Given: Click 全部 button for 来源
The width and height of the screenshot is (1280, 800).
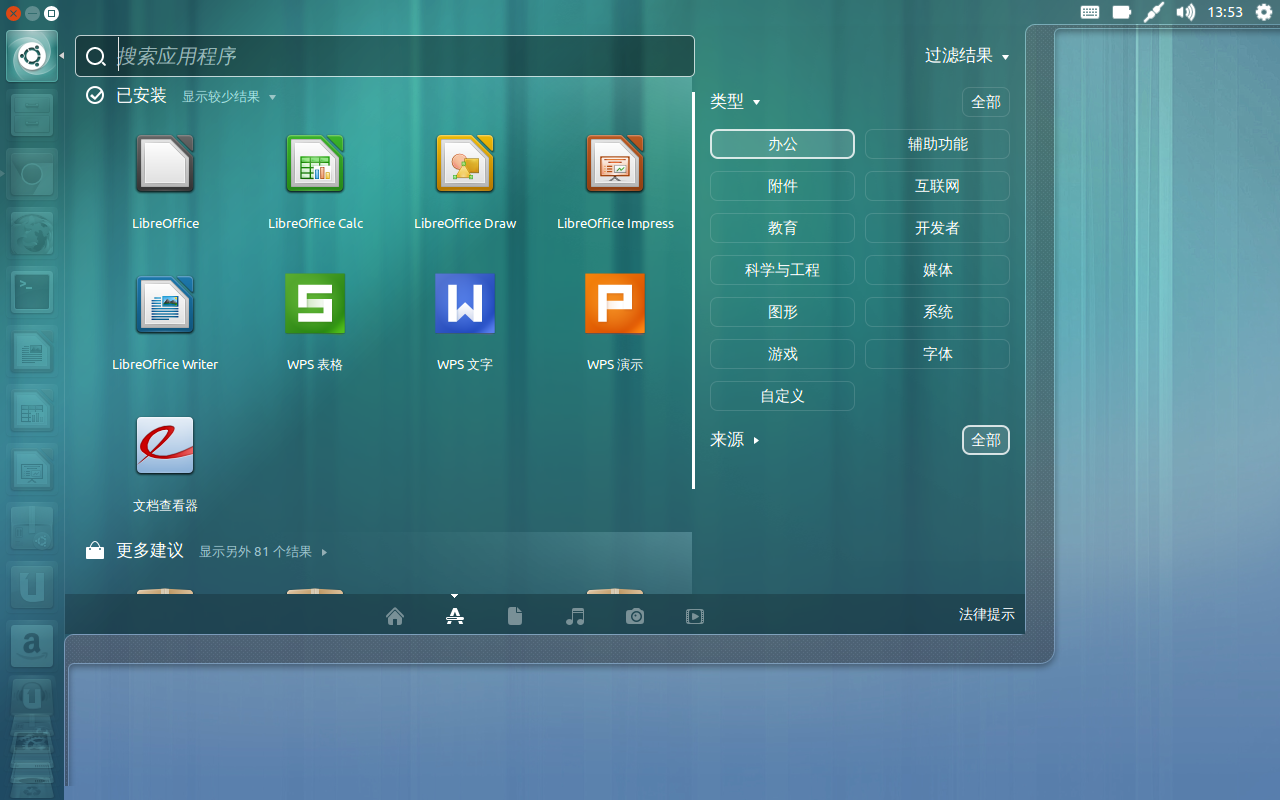Looking at the screenshot, I should pyautogui.click(x=986, y=440).
